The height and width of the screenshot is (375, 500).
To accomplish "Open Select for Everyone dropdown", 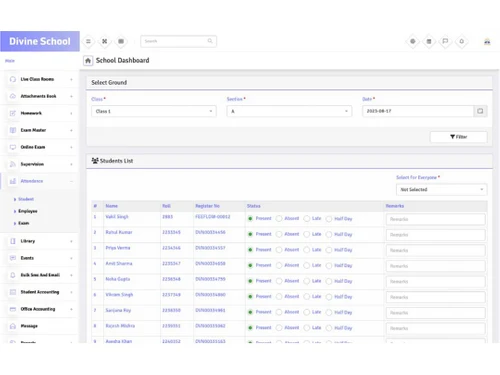I will [x=442, y=189].
